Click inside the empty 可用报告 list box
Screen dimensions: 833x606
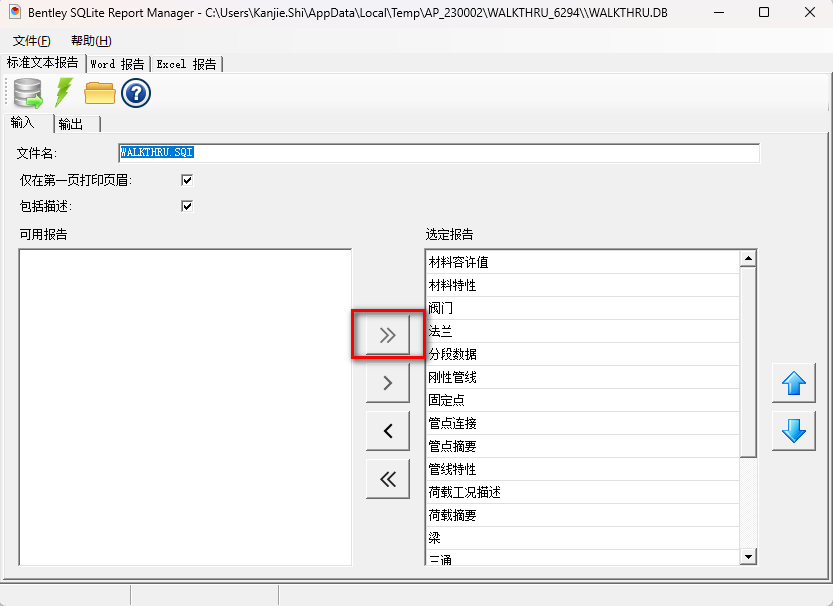(x=185, y=407)
